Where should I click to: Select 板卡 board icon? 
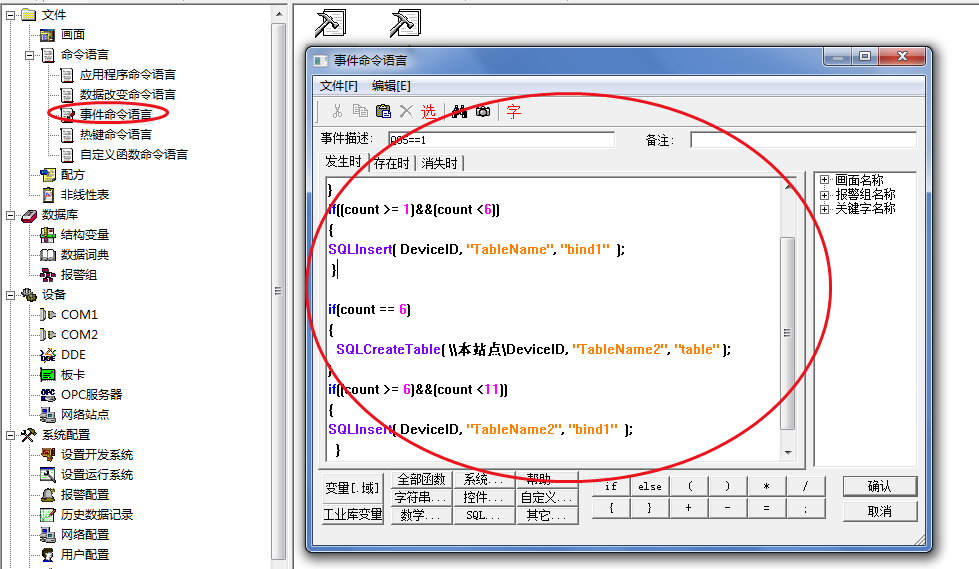(47, 375)
